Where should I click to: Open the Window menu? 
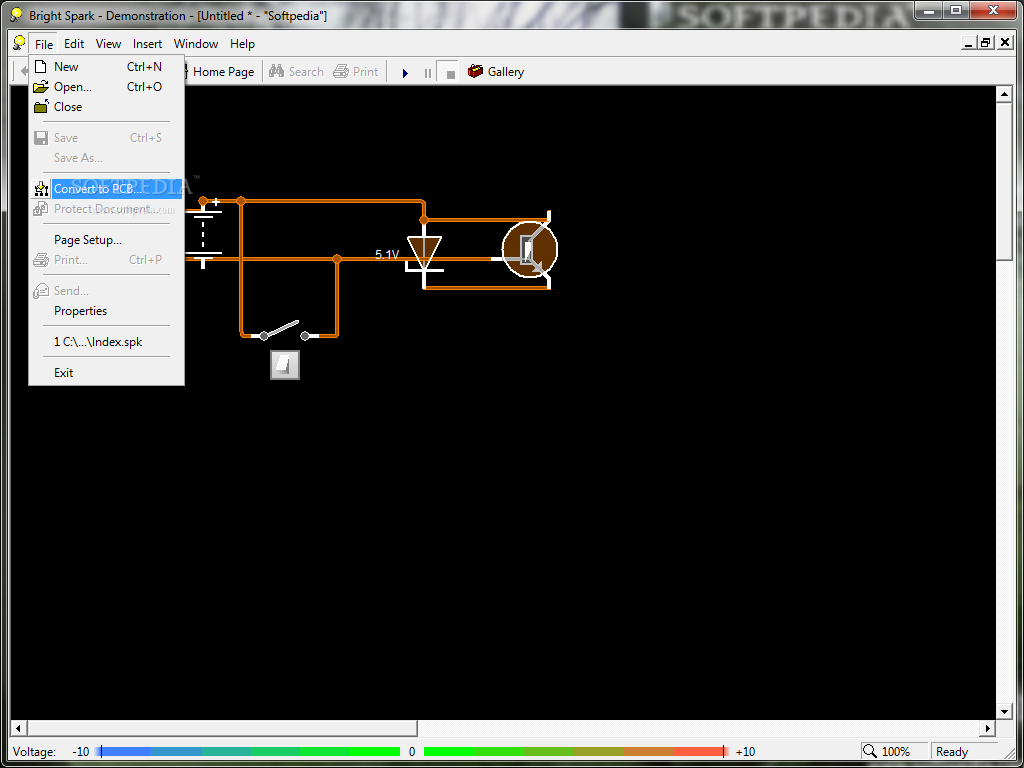click(x=195, y=44)
